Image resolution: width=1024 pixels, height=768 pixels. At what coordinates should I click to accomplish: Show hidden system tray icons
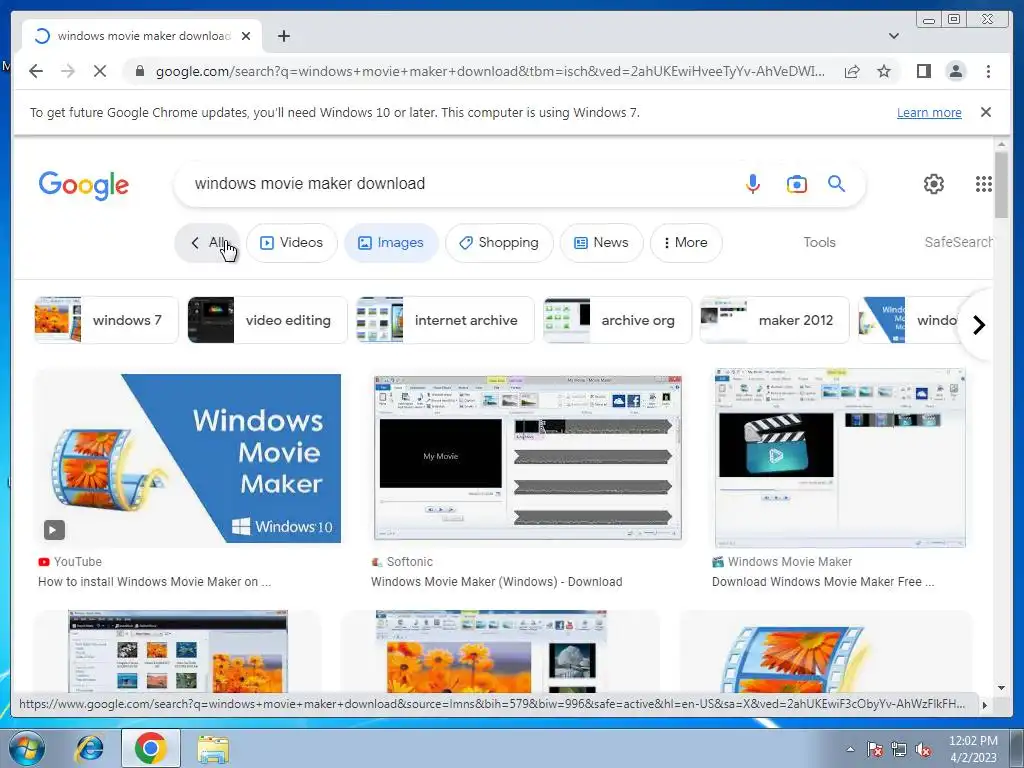click(850, 749)
